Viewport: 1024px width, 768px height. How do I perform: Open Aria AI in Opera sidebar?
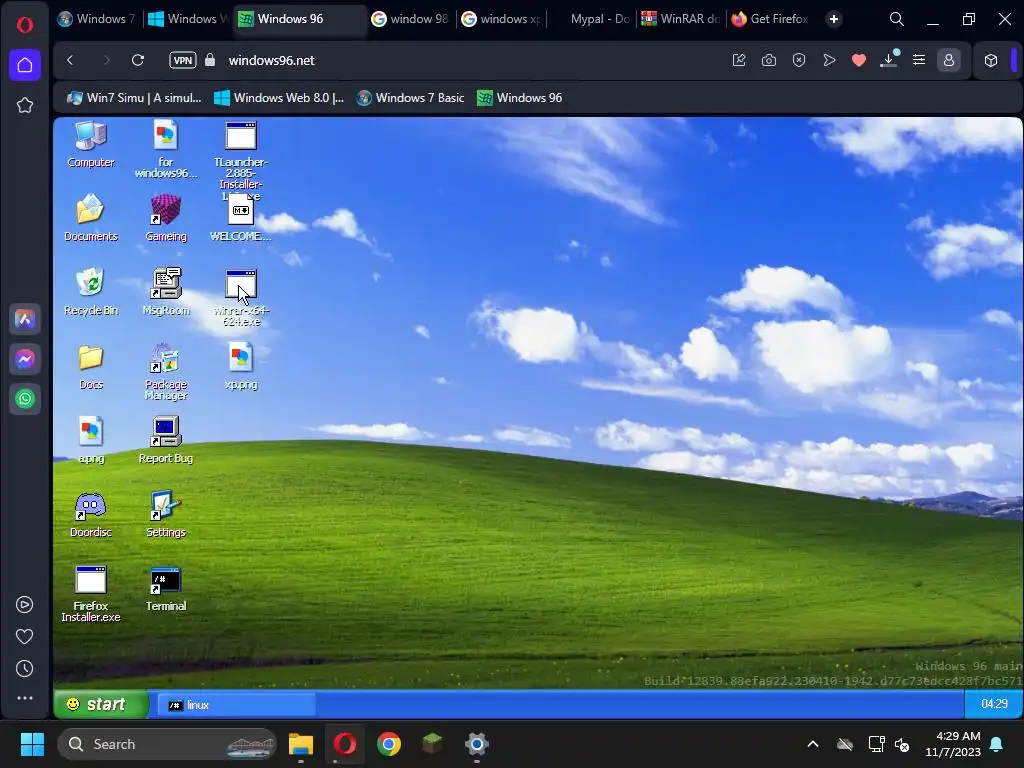[x=25, y=319]
